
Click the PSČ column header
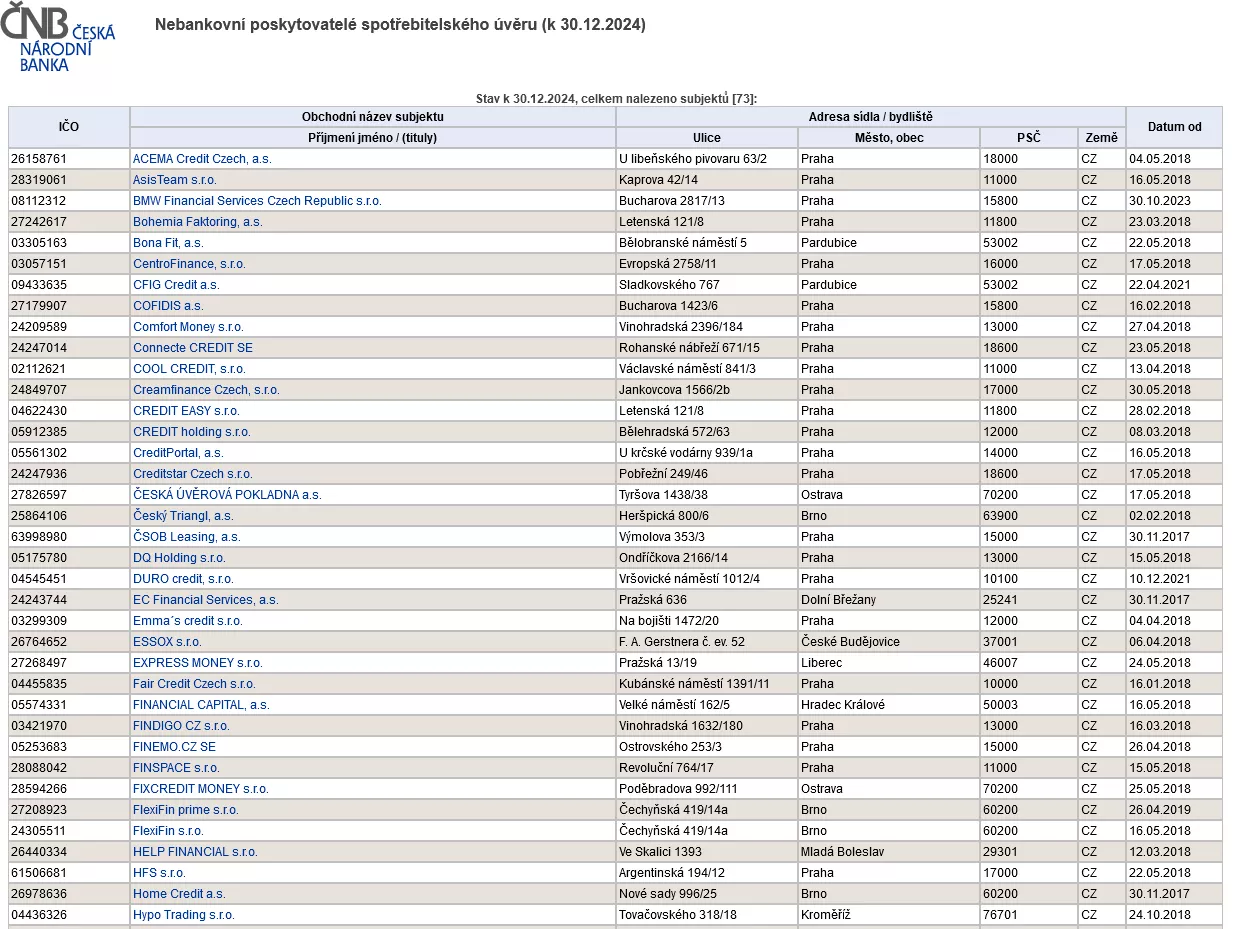coord(1029,138)
